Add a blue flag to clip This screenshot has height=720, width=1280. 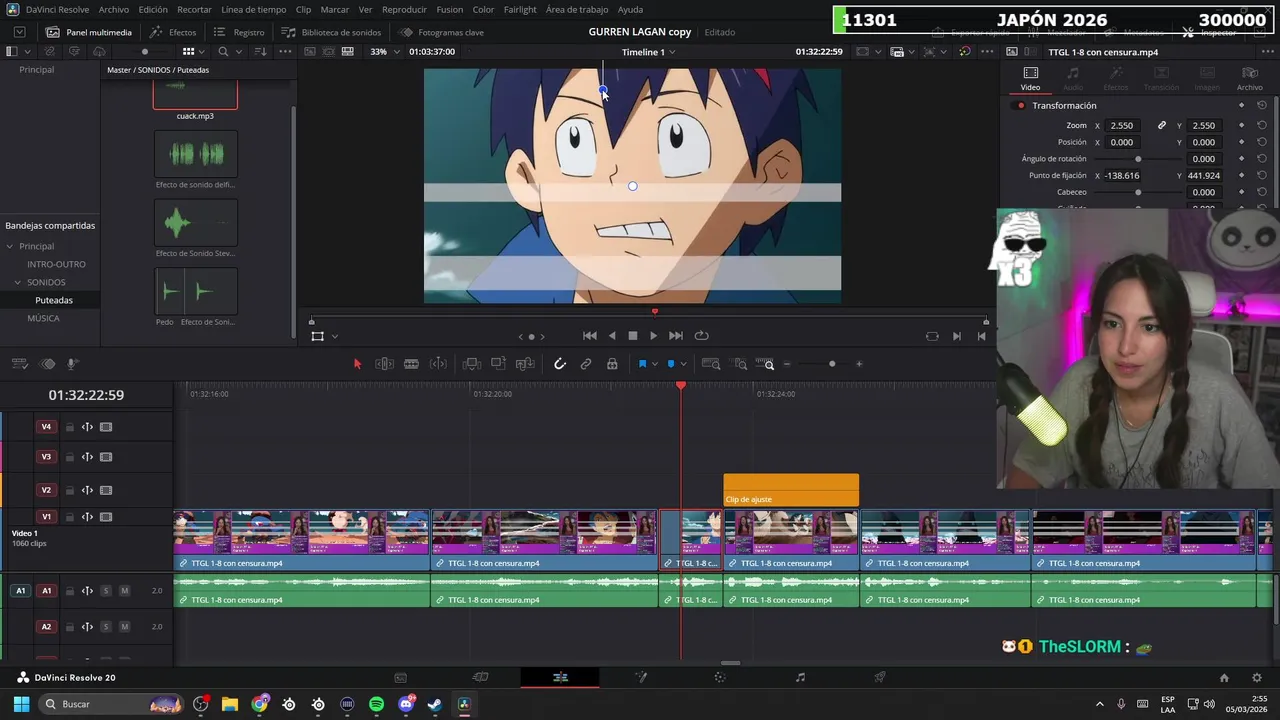pos(642,364)
